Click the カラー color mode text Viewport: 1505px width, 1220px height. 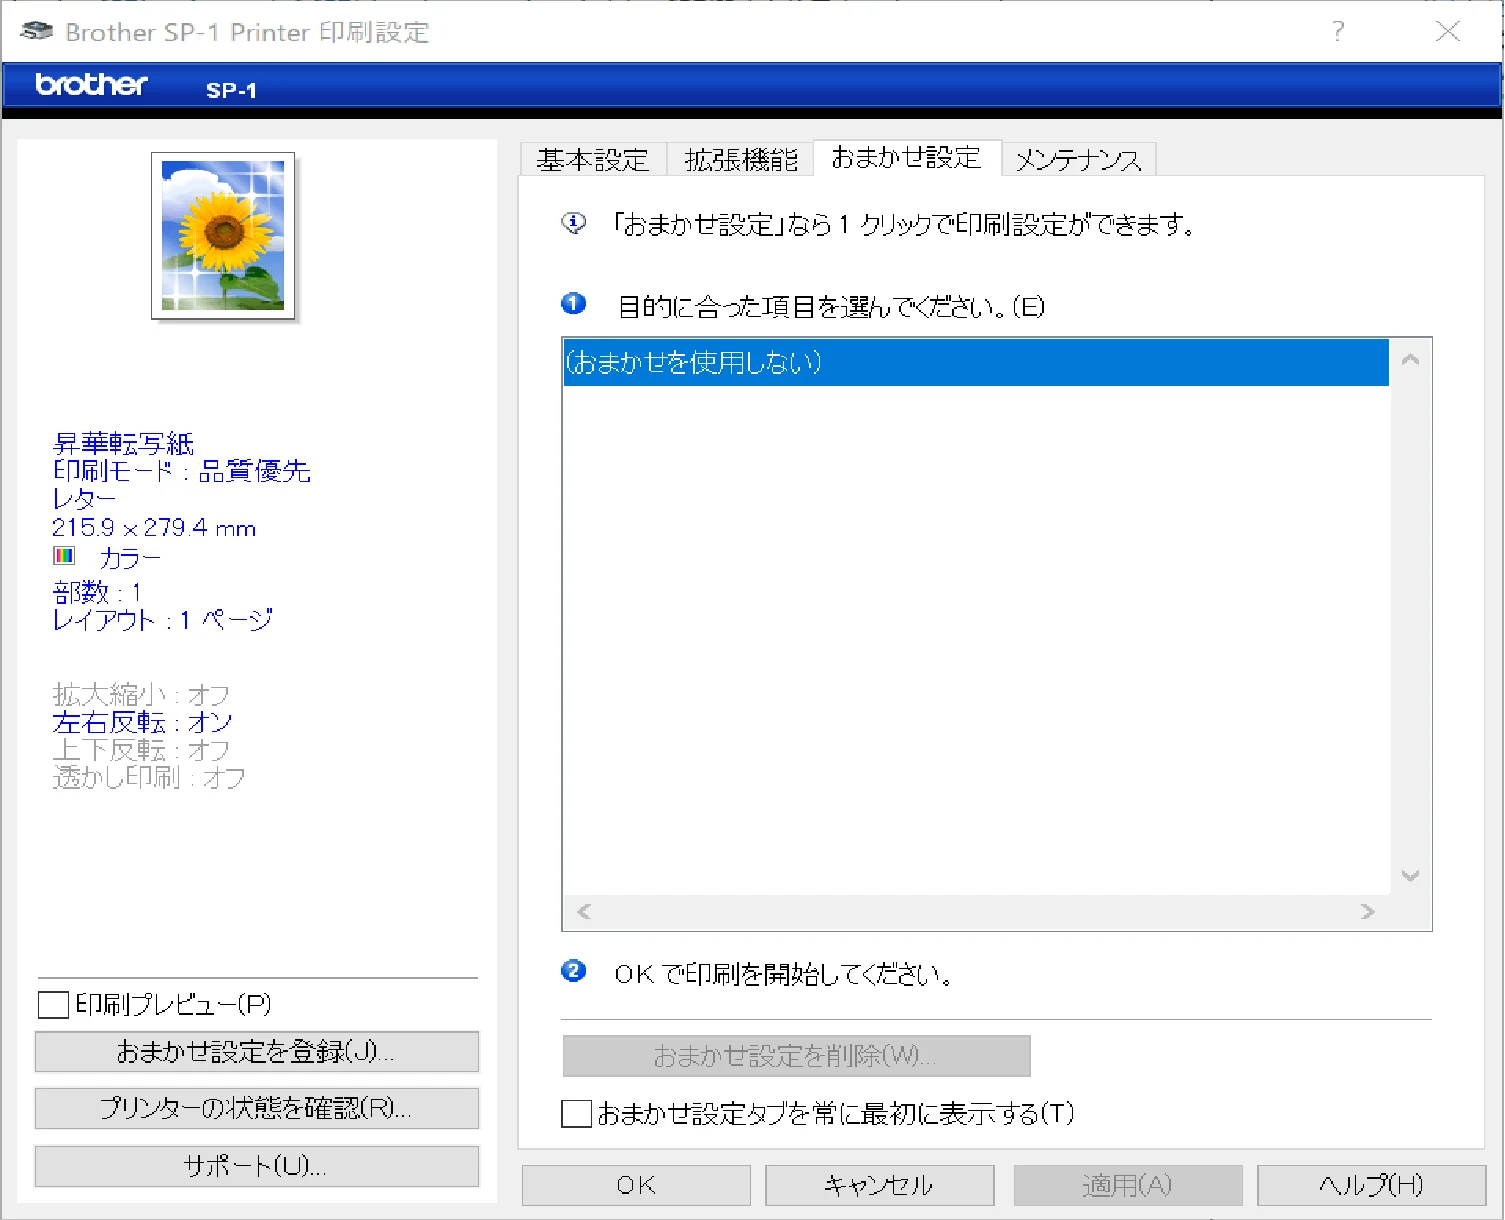click(130, 557)
